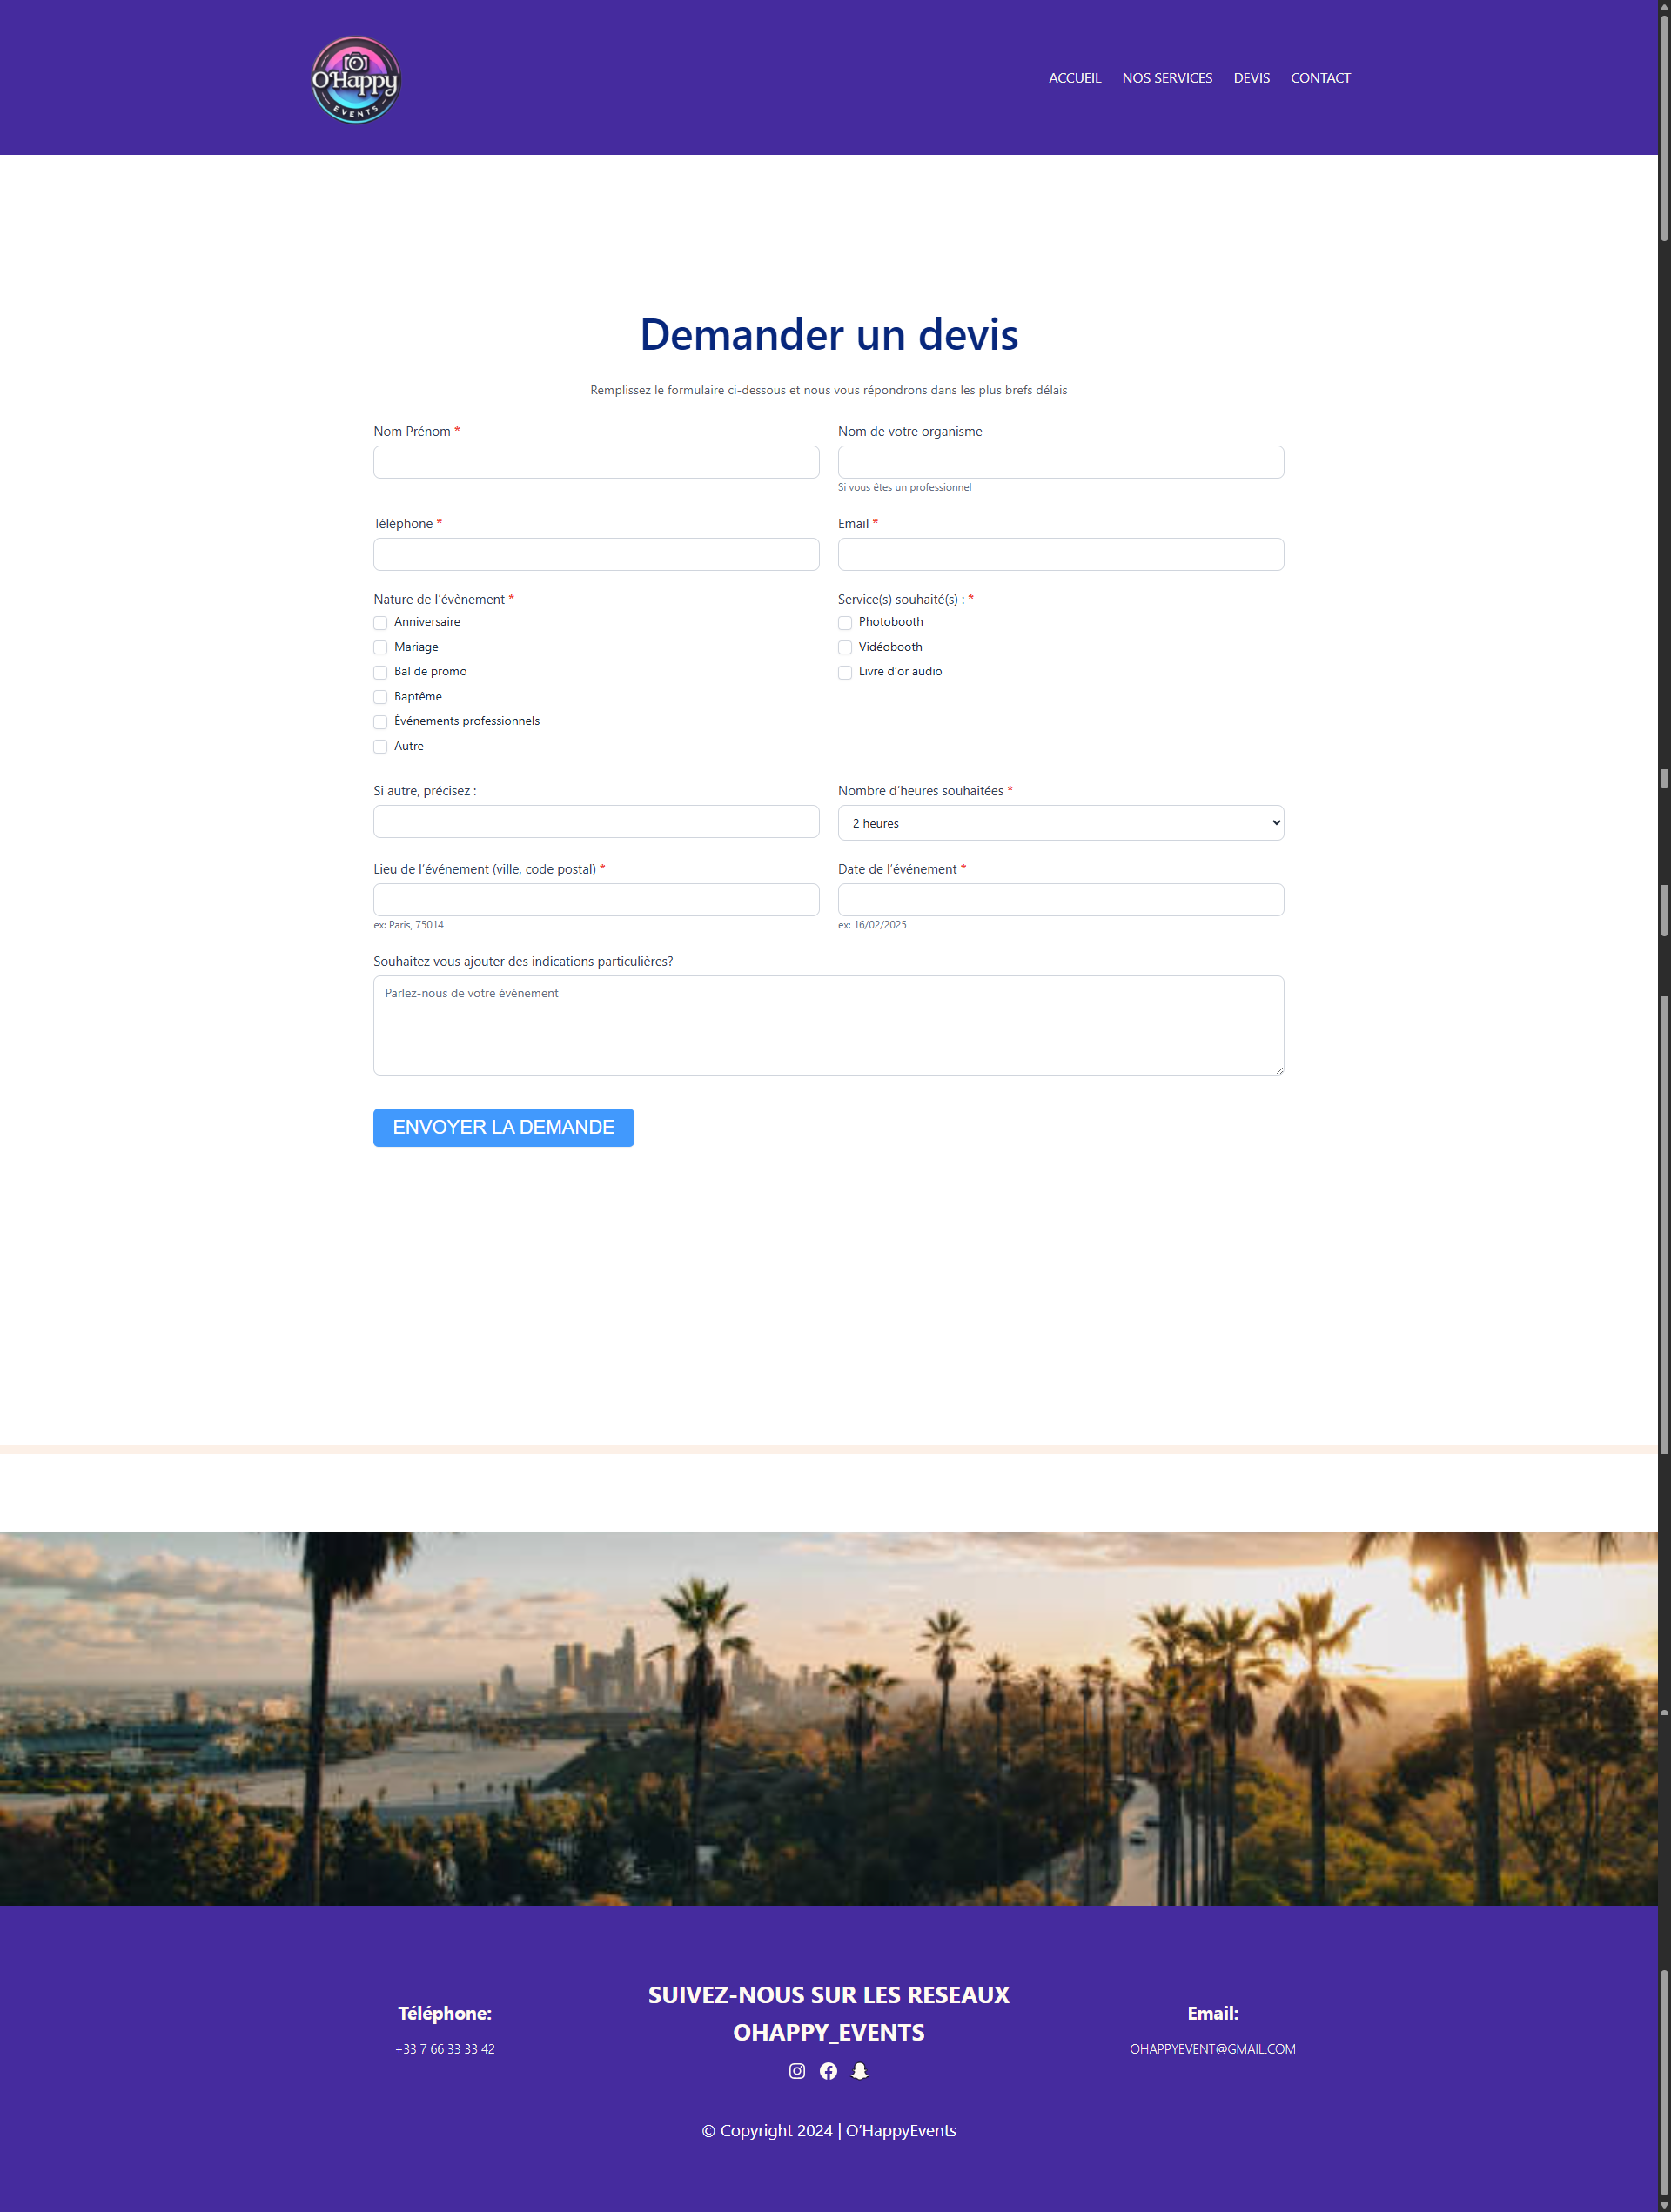Go to the ACCUEIL menu item
The height and width of the screenshot is (2212, 1671).
pyautogui.click(x=1074, y=78)
